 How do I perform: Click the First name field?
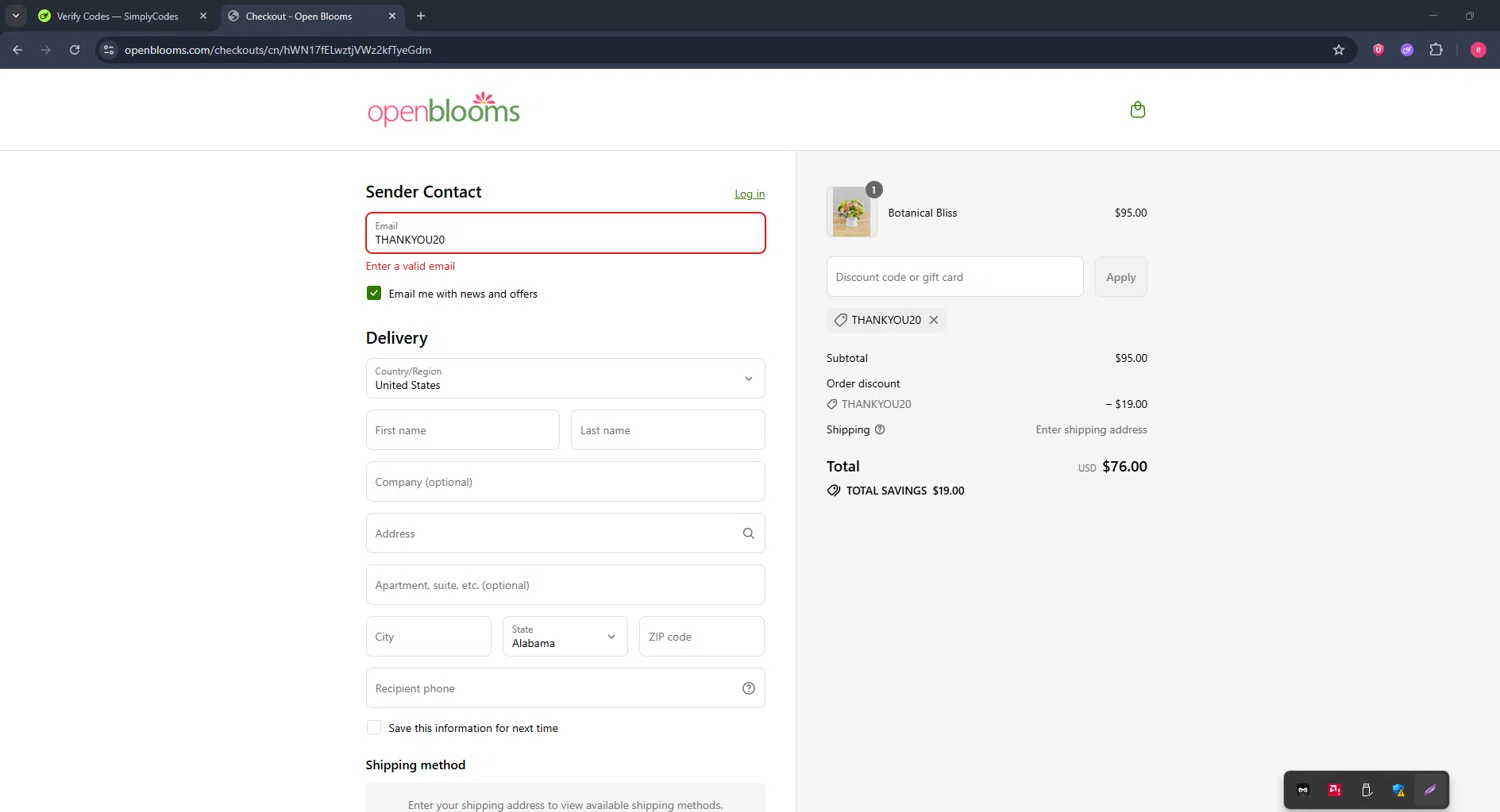click(x=463, y=430)
